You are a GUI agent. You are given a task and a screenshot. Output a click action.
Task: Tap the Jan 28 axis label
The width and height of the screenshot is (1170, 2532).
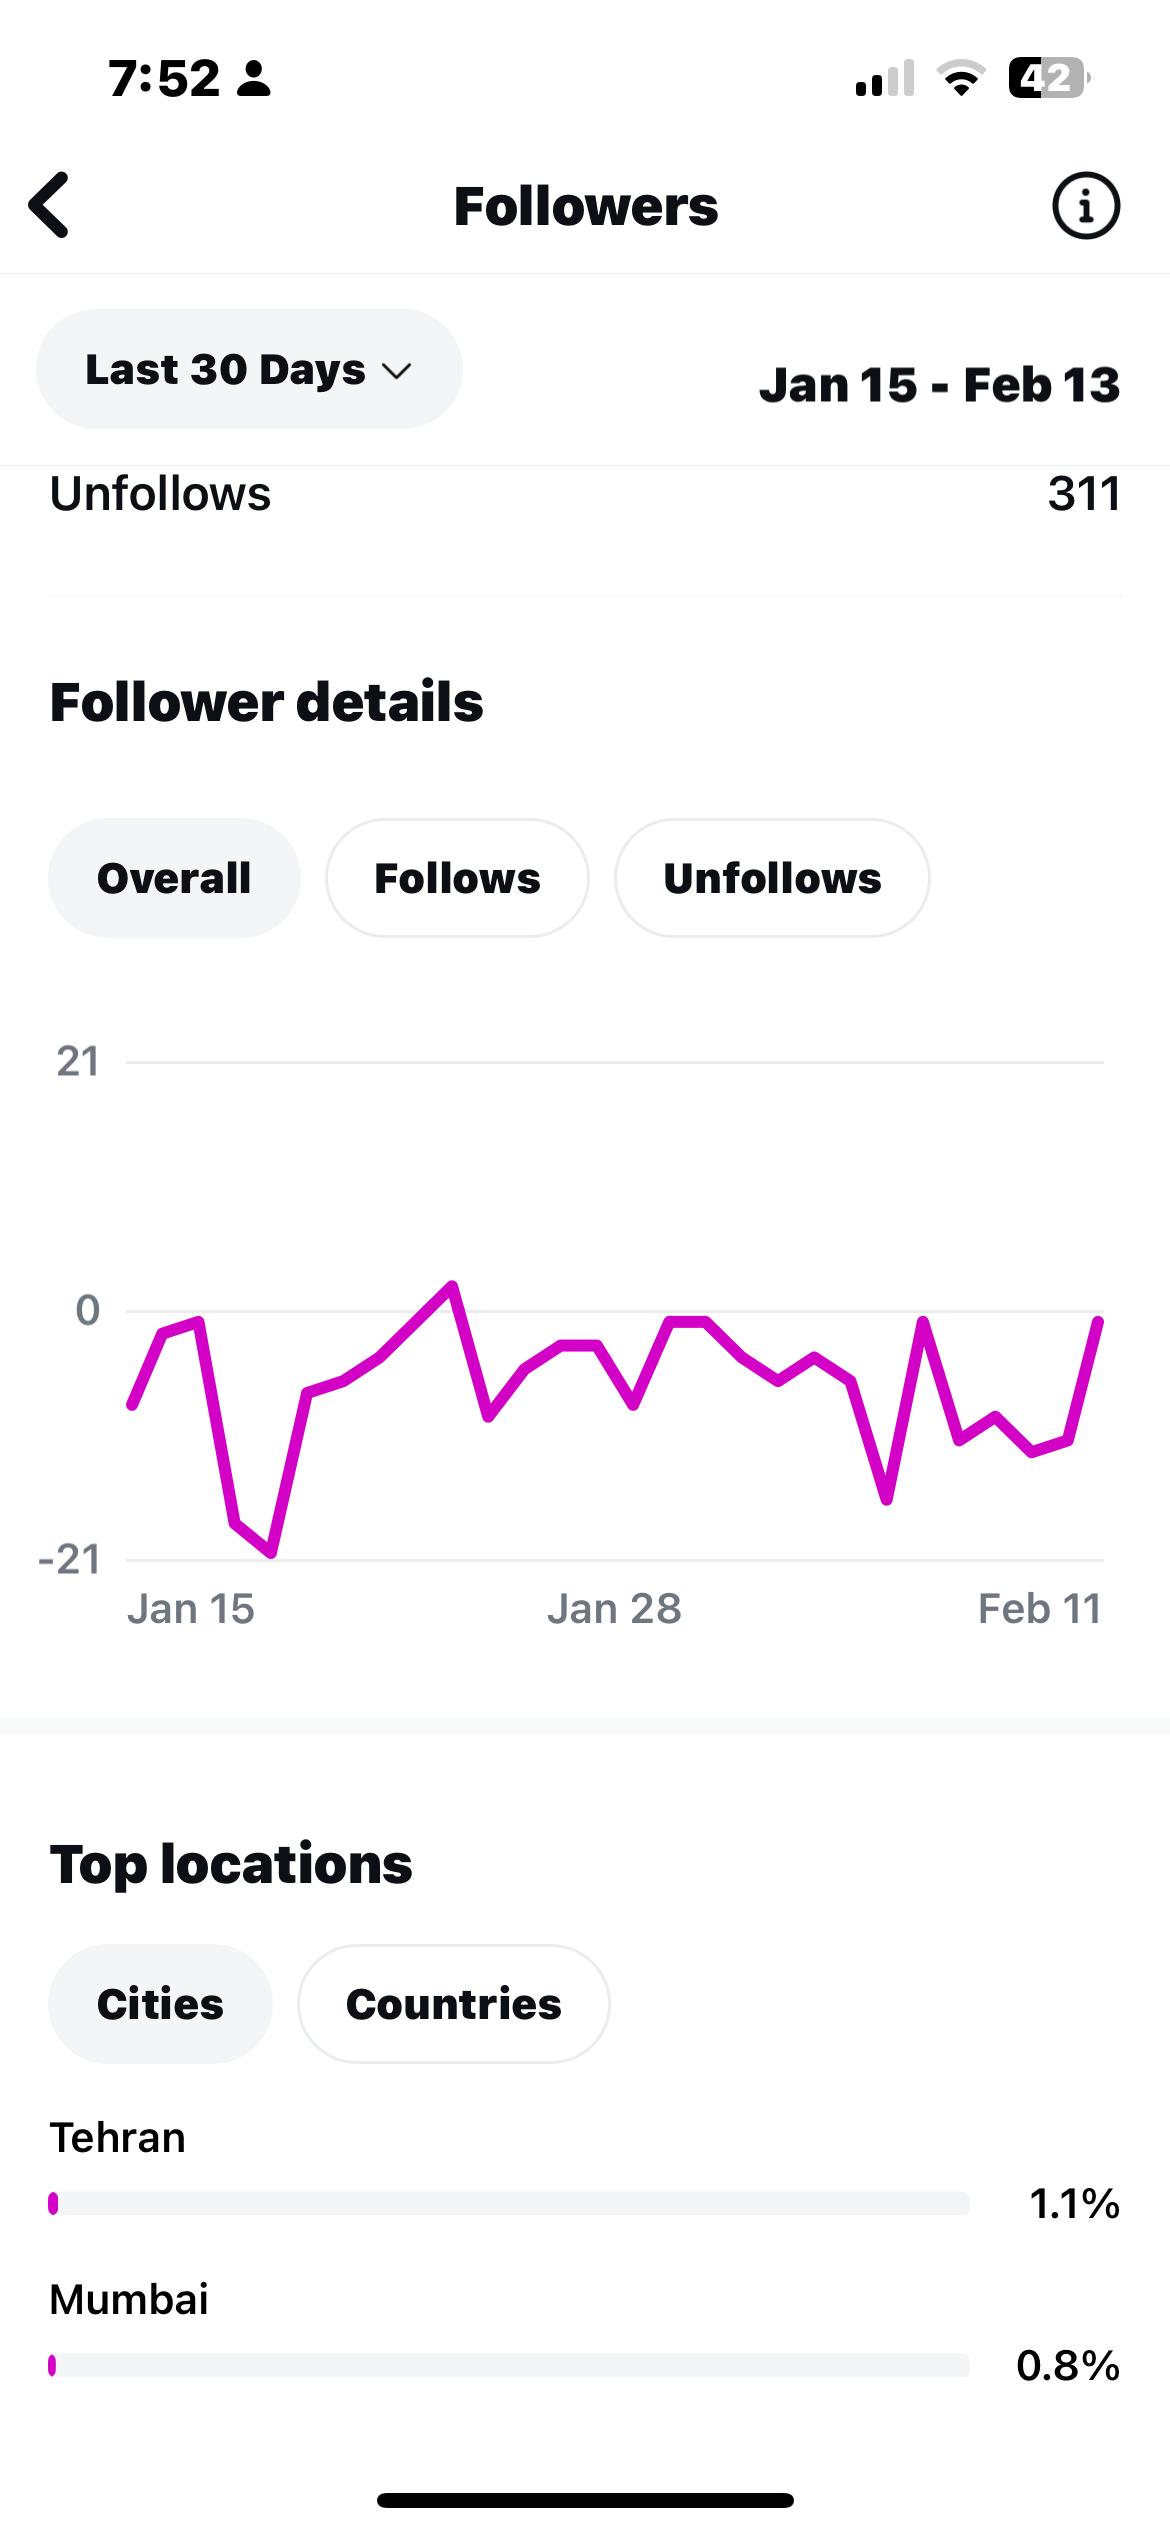click(614, 1609)
